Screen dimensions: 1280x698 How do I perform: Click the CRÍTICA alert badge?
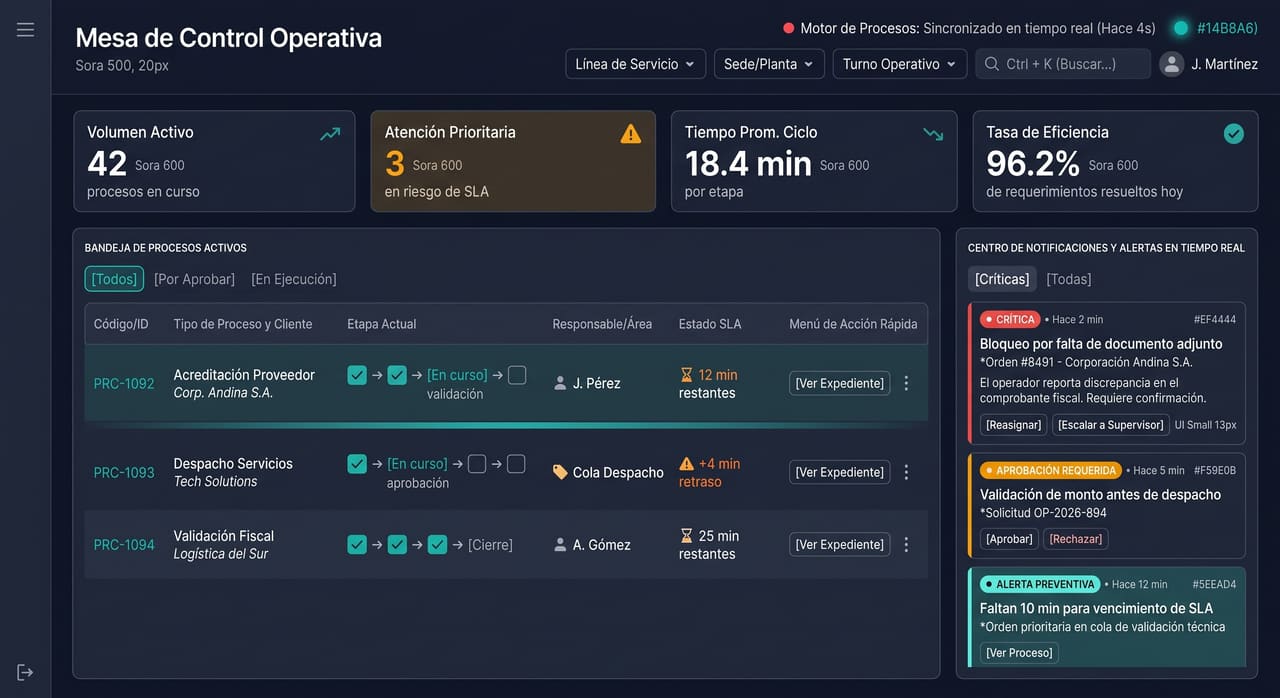click(x=1010, y=319)
